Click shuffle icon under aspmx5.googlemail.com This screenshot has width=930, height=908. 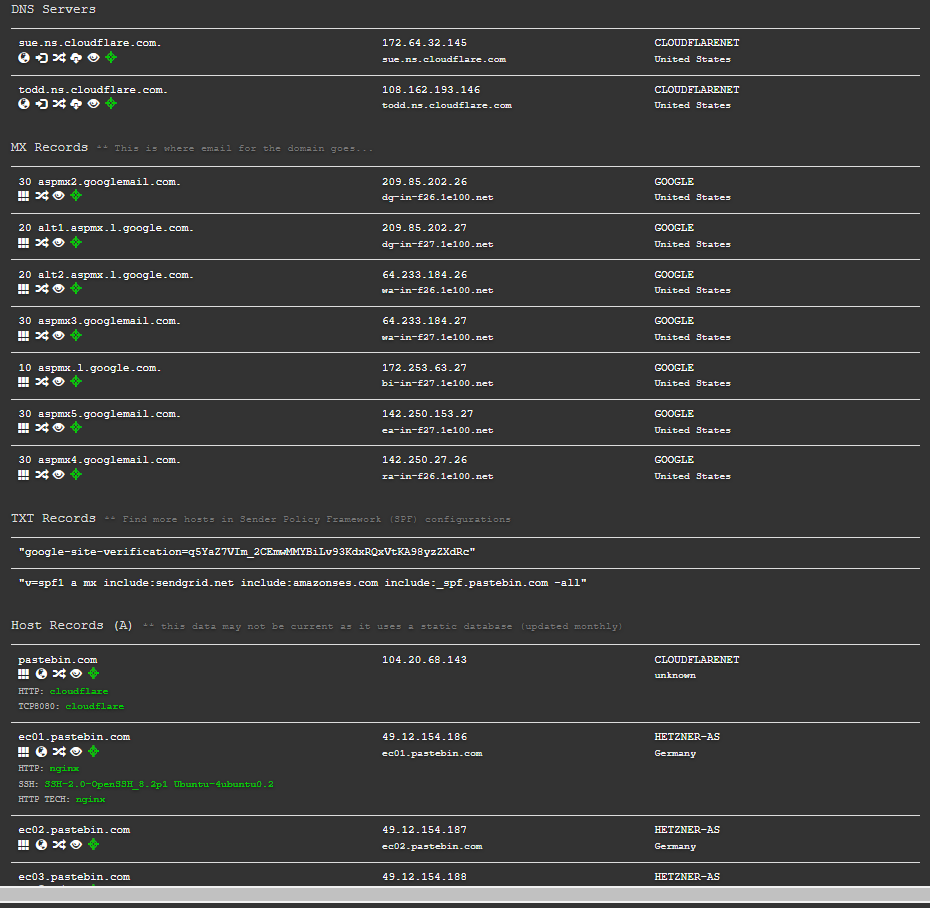click(41, 428)
